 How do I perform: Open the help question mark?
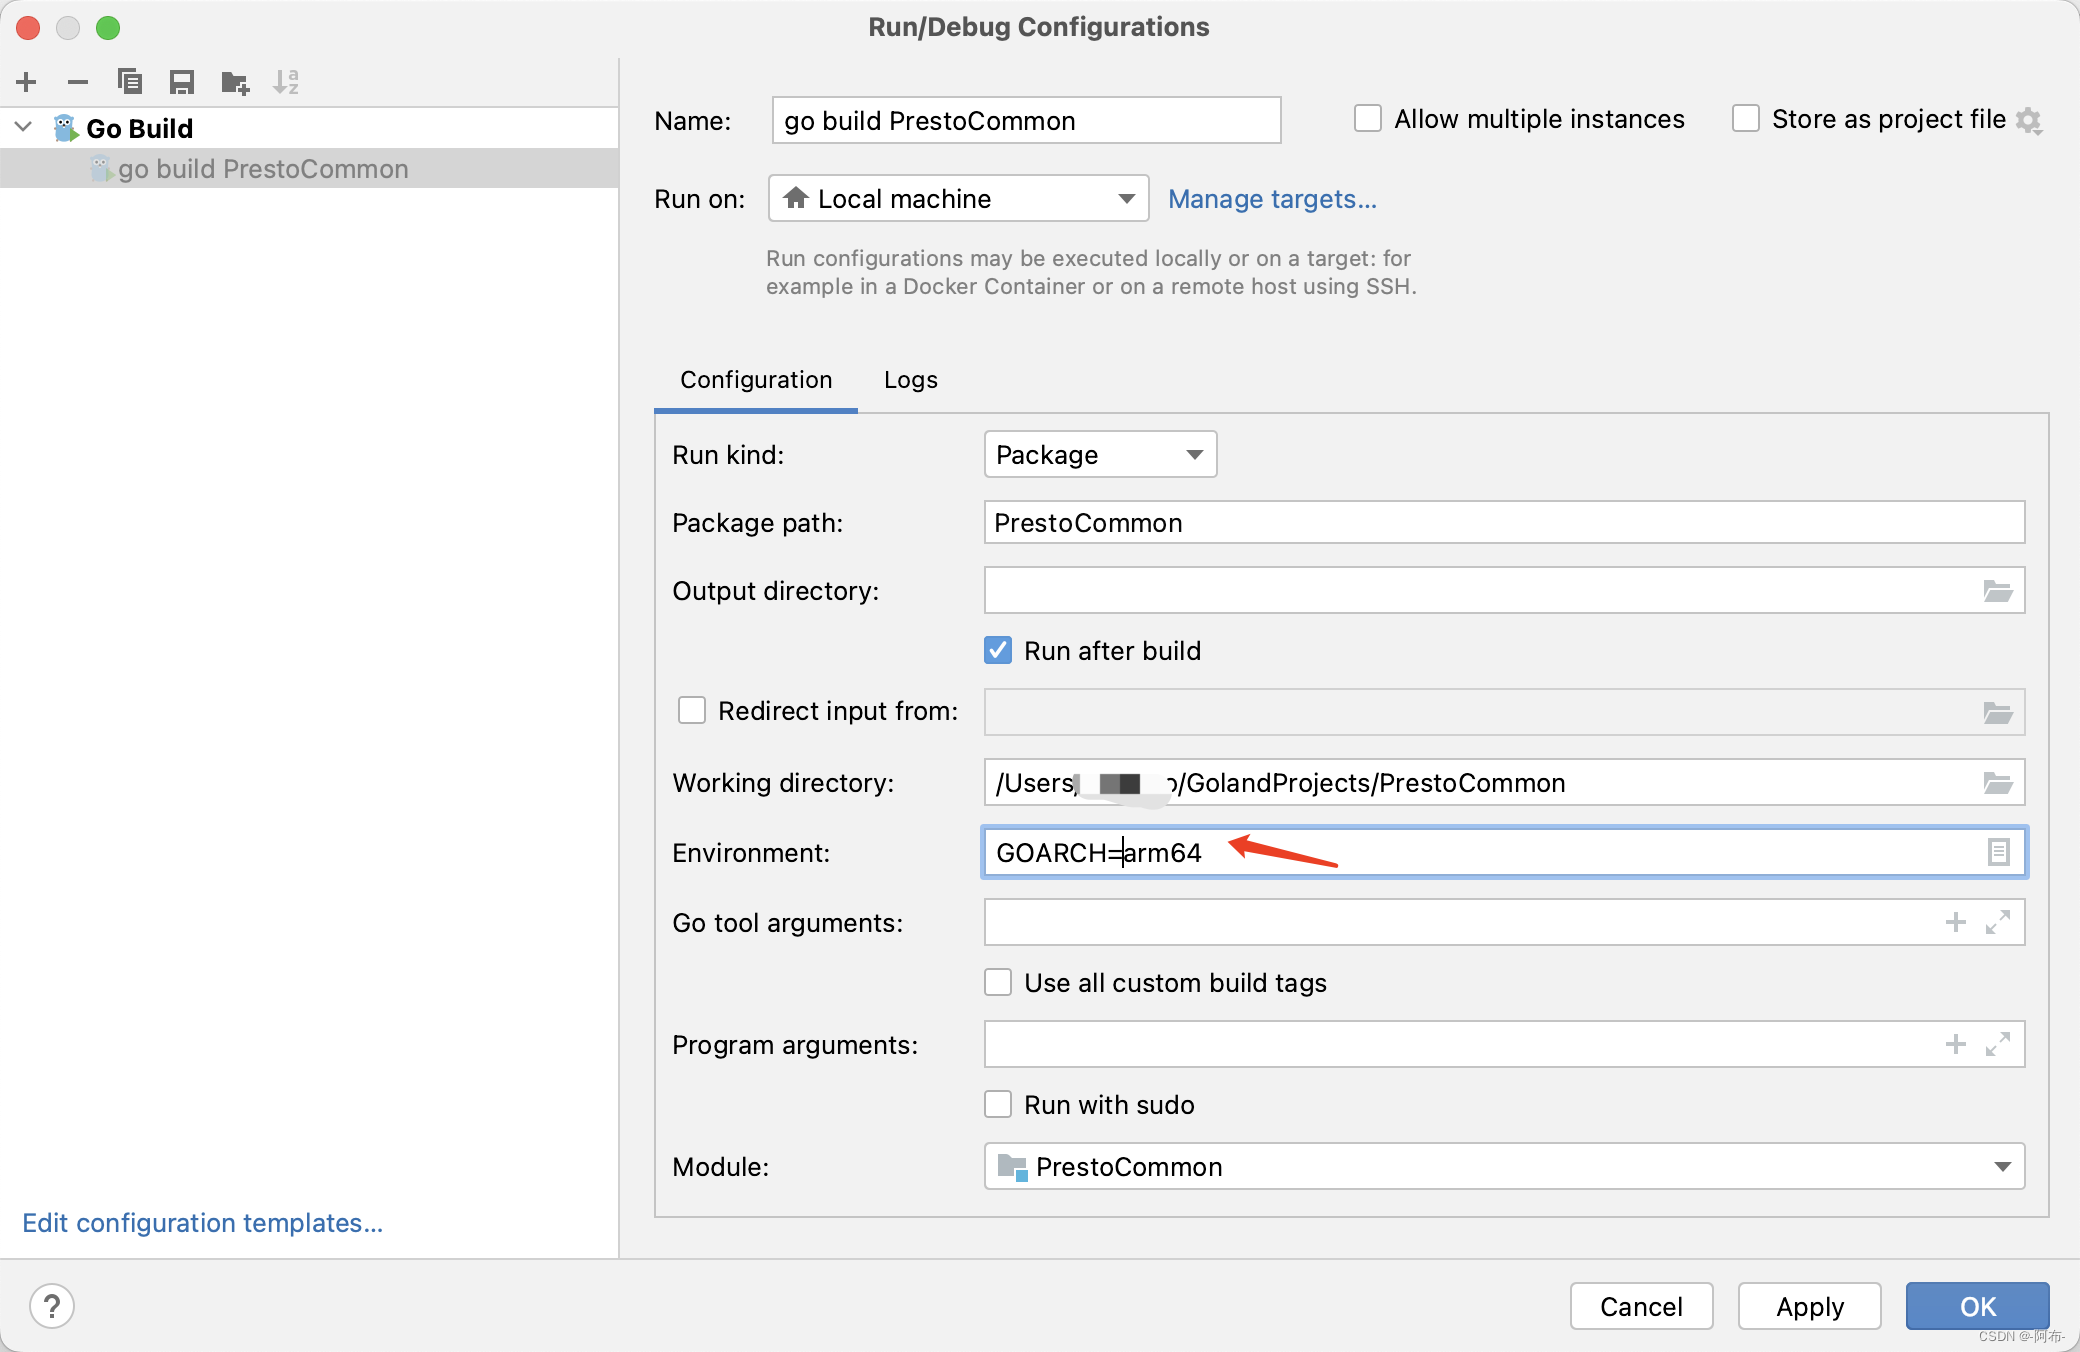pyautogui.click(x=52, y=1305)
